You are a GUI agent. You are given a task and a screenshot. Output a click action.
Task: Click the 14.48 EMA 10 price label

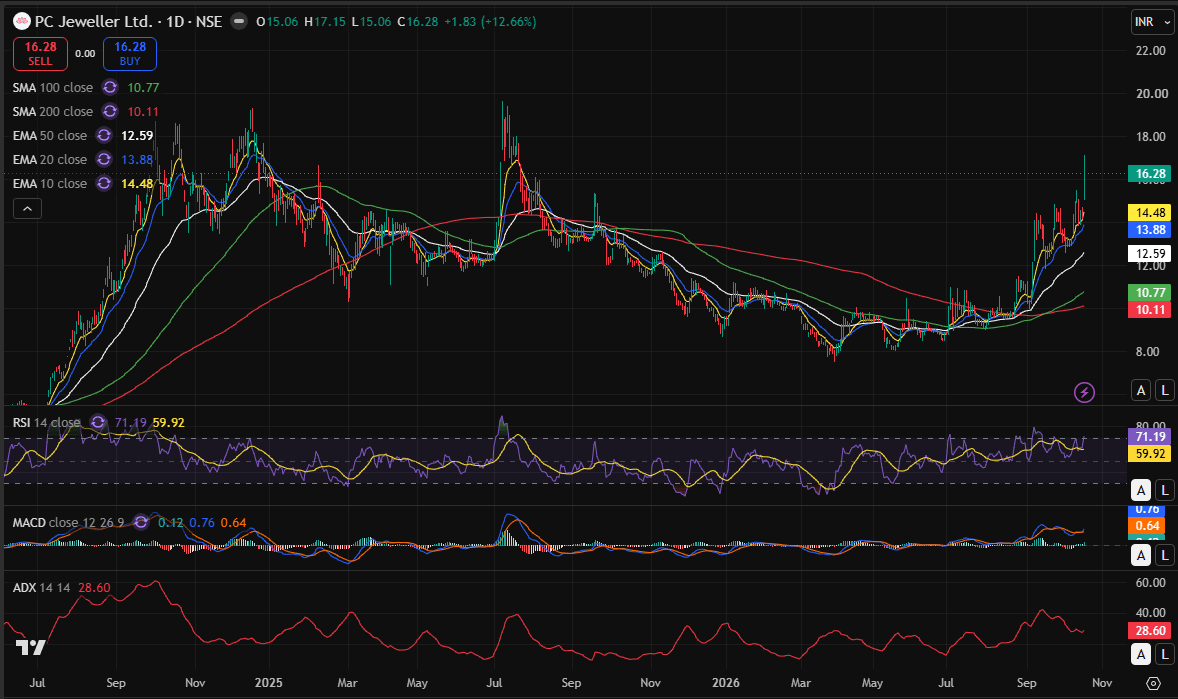pos(1150,213)
